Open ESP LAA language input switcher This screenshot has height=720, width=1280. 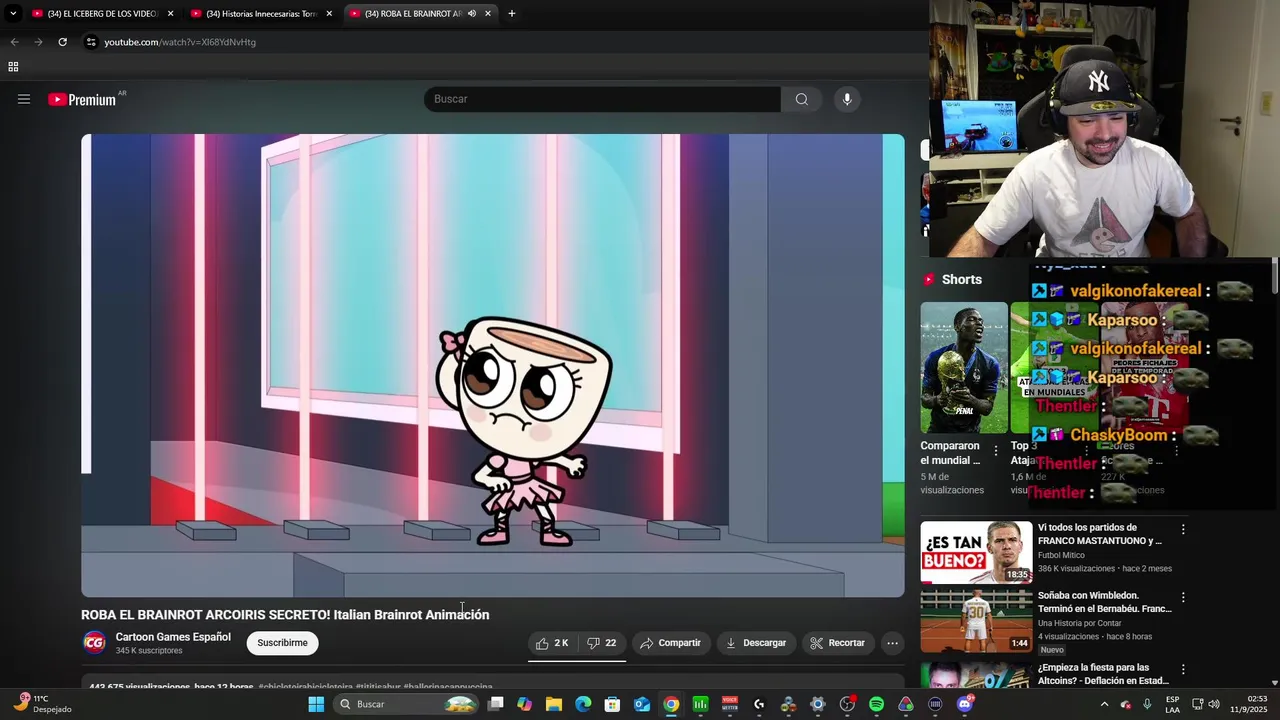click(x=1173, y=704)
